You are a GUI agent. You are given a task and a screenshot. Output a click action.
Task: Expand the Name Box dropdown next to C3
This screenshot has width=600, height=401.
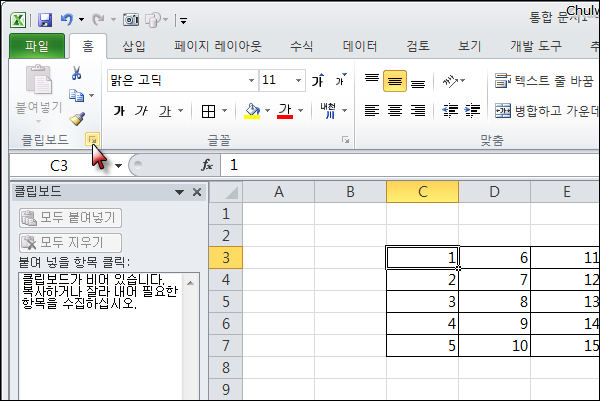click(118, 166)
